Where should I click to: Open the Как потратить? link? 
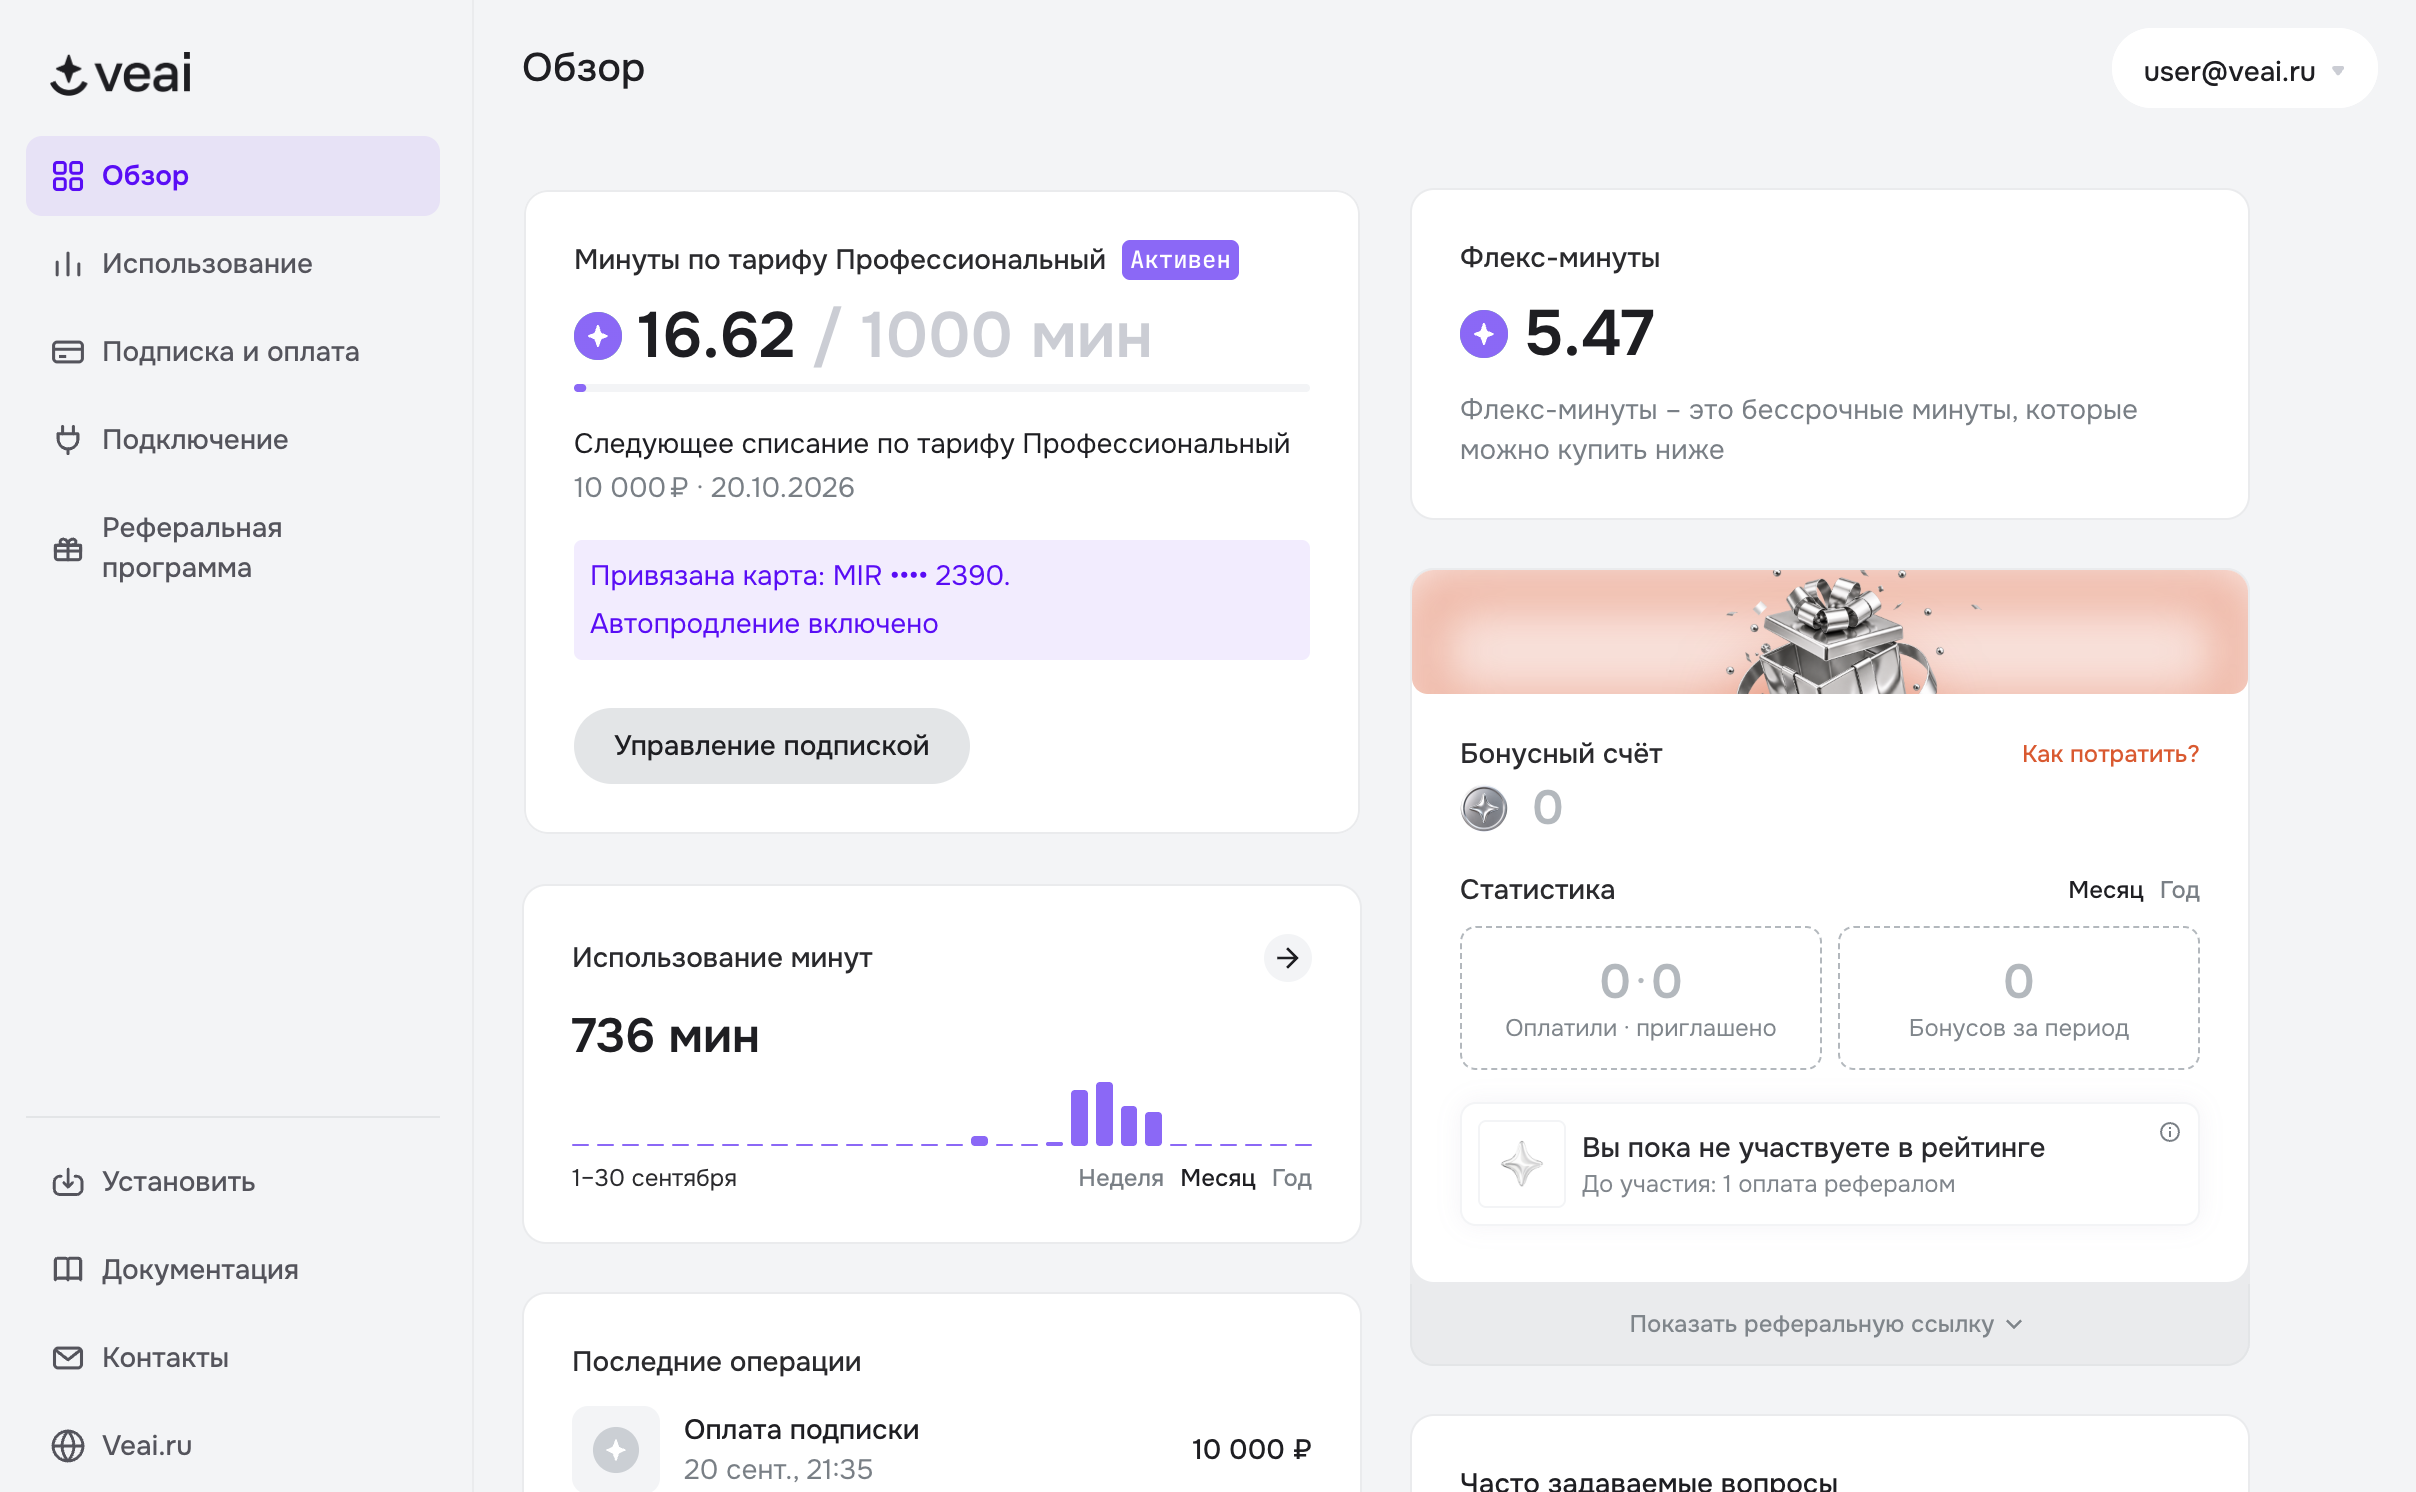[2110, 754]
